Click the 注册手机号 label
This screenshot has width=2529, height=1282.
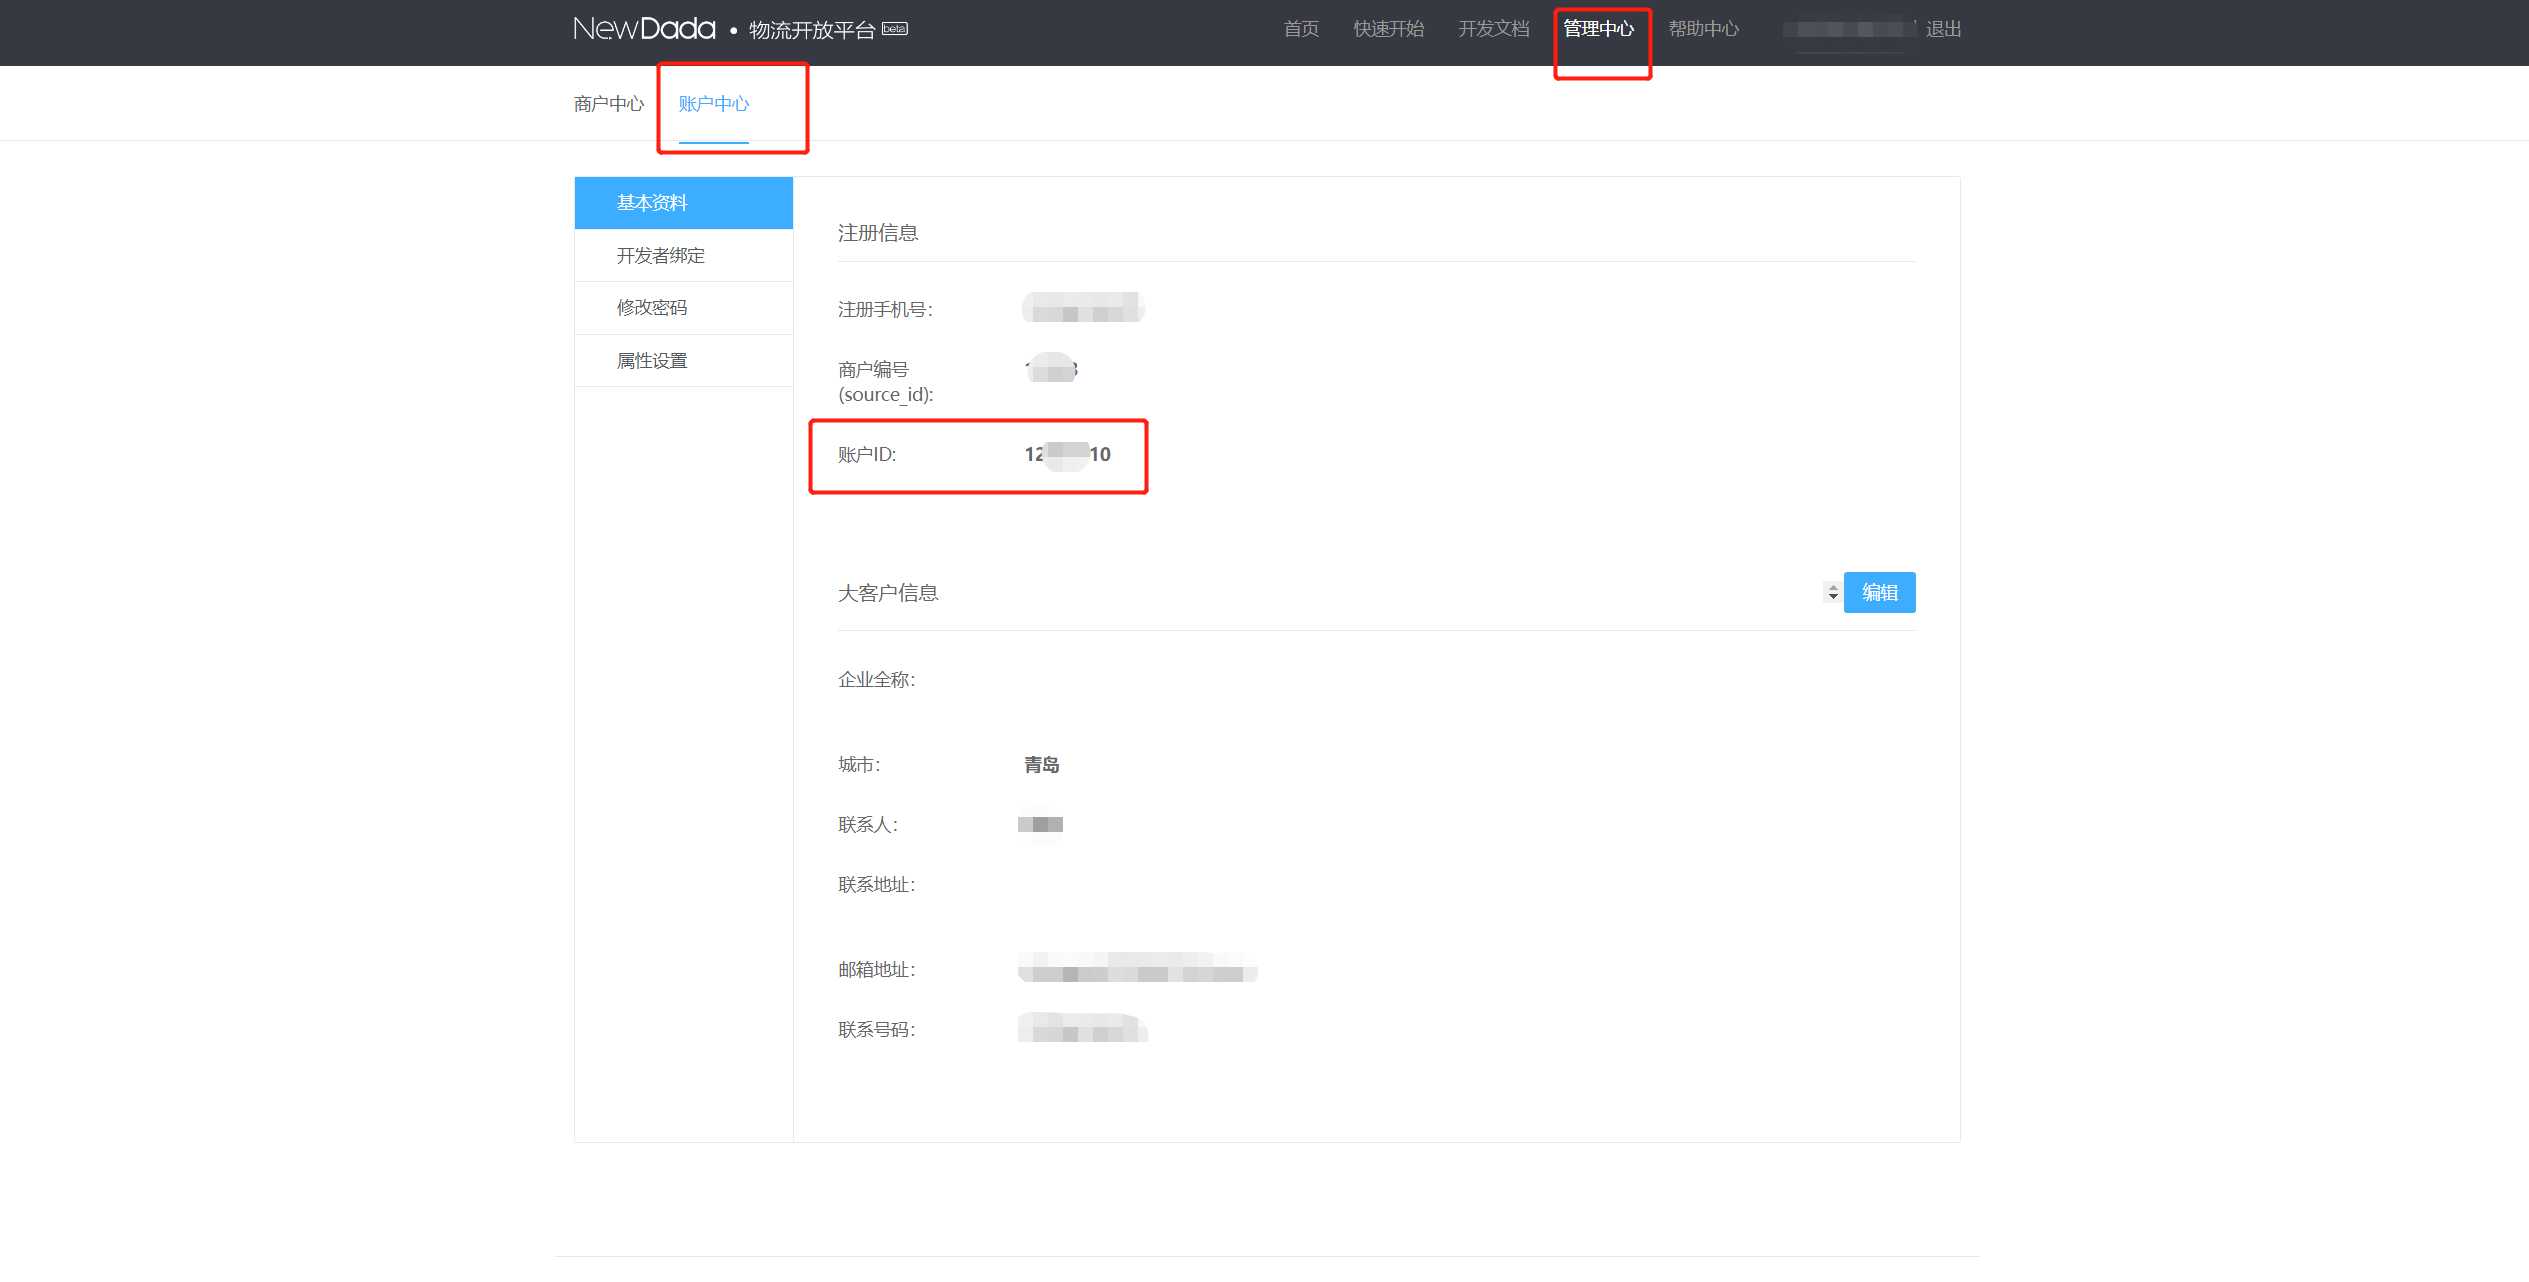(885, 310)
